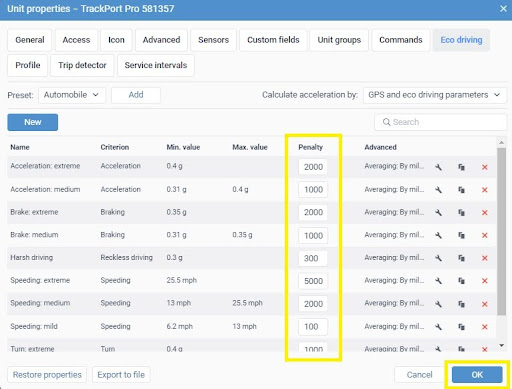
Task: Open the Unit groups tab
Action: [x=339, y=40]
